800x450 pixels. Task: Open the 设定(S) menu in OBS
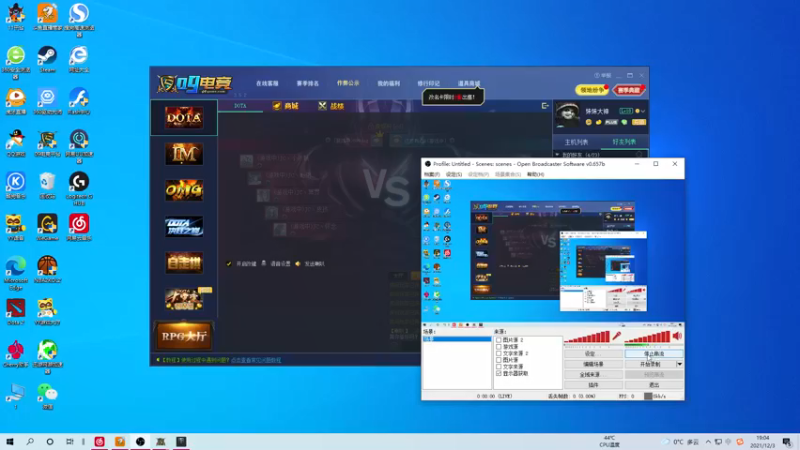pyautogui.click(x=454, y=174)
